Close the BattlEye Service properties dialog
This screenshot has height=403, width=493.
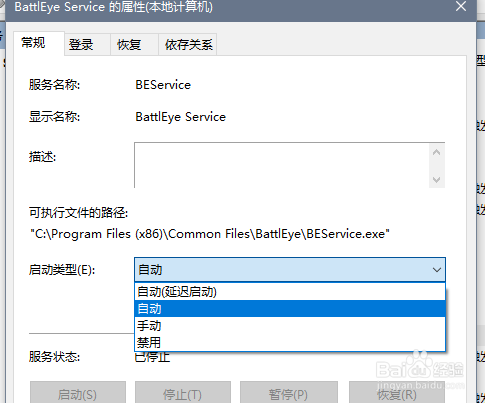click(x=461, y=6)
